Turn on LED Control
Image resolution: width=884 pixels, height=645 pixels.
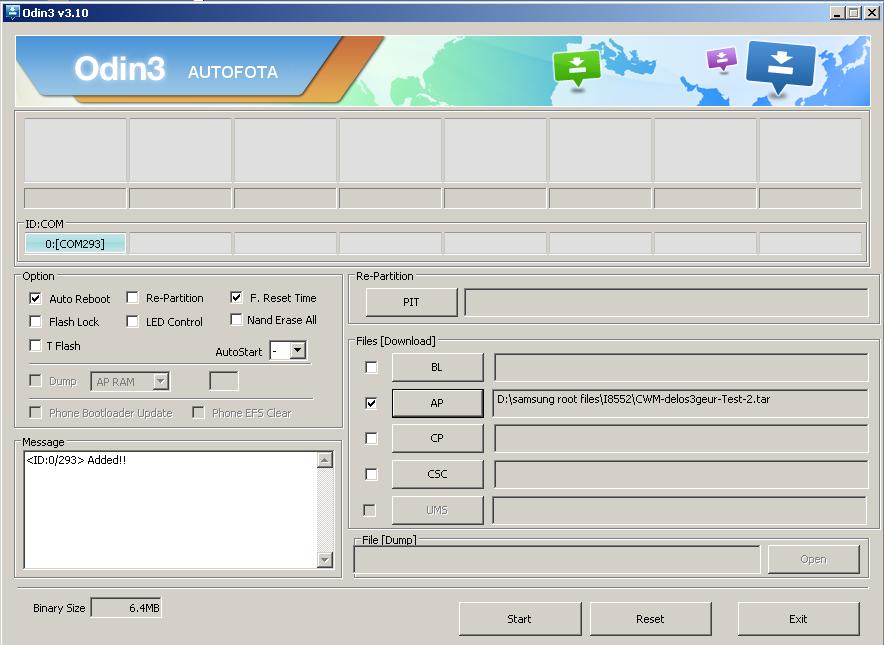132,321
